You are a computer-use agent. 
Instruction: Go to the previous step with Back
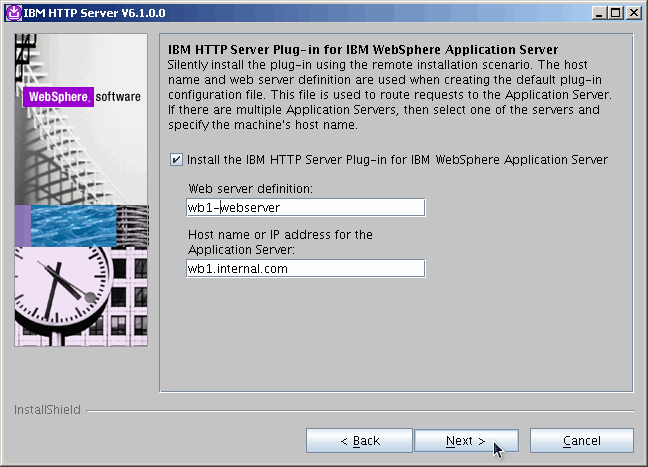[x=359, y=441]
